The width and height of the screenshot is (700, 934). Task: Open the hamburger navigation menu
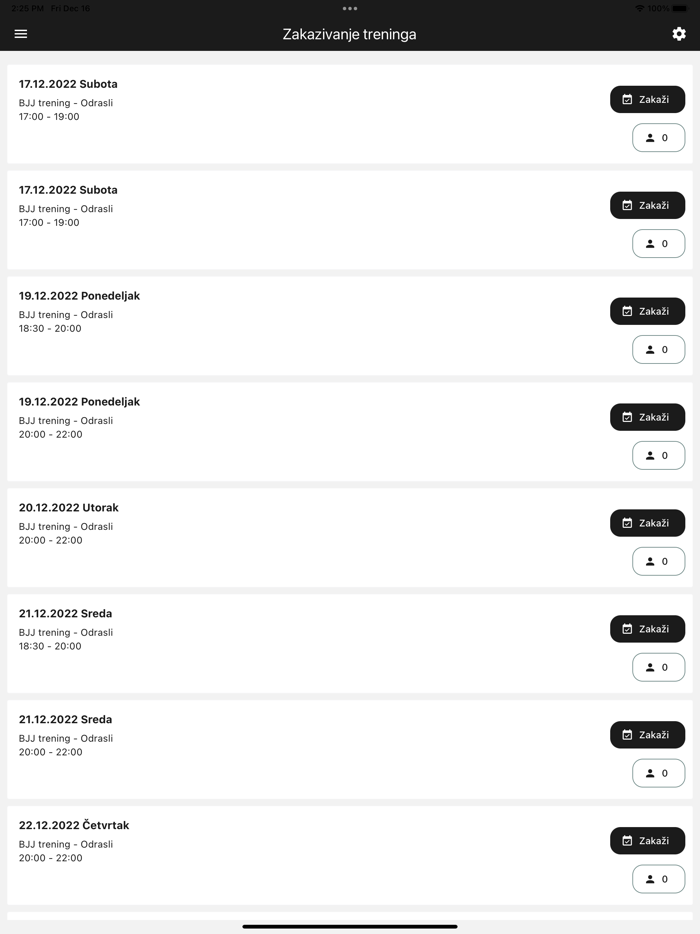tap(21, 34)
